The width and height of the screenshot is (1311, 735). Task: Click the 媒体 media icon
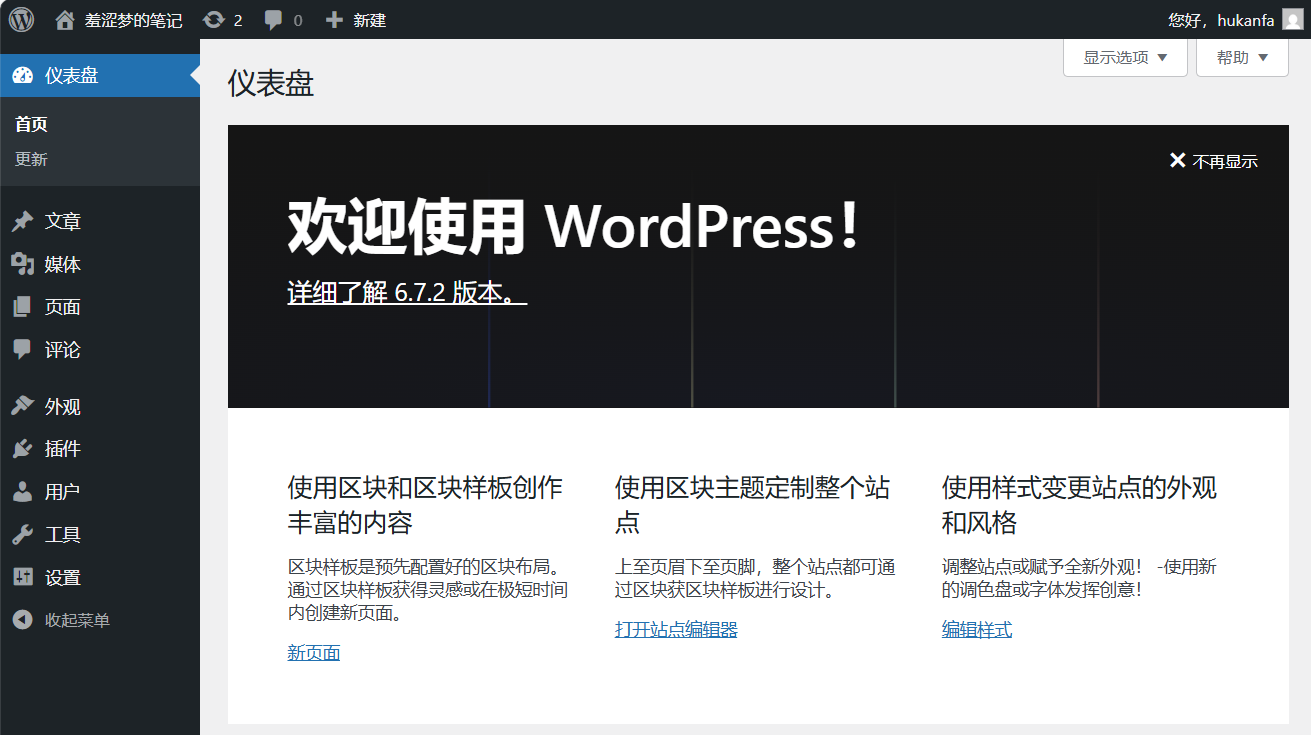coord(22,264)
